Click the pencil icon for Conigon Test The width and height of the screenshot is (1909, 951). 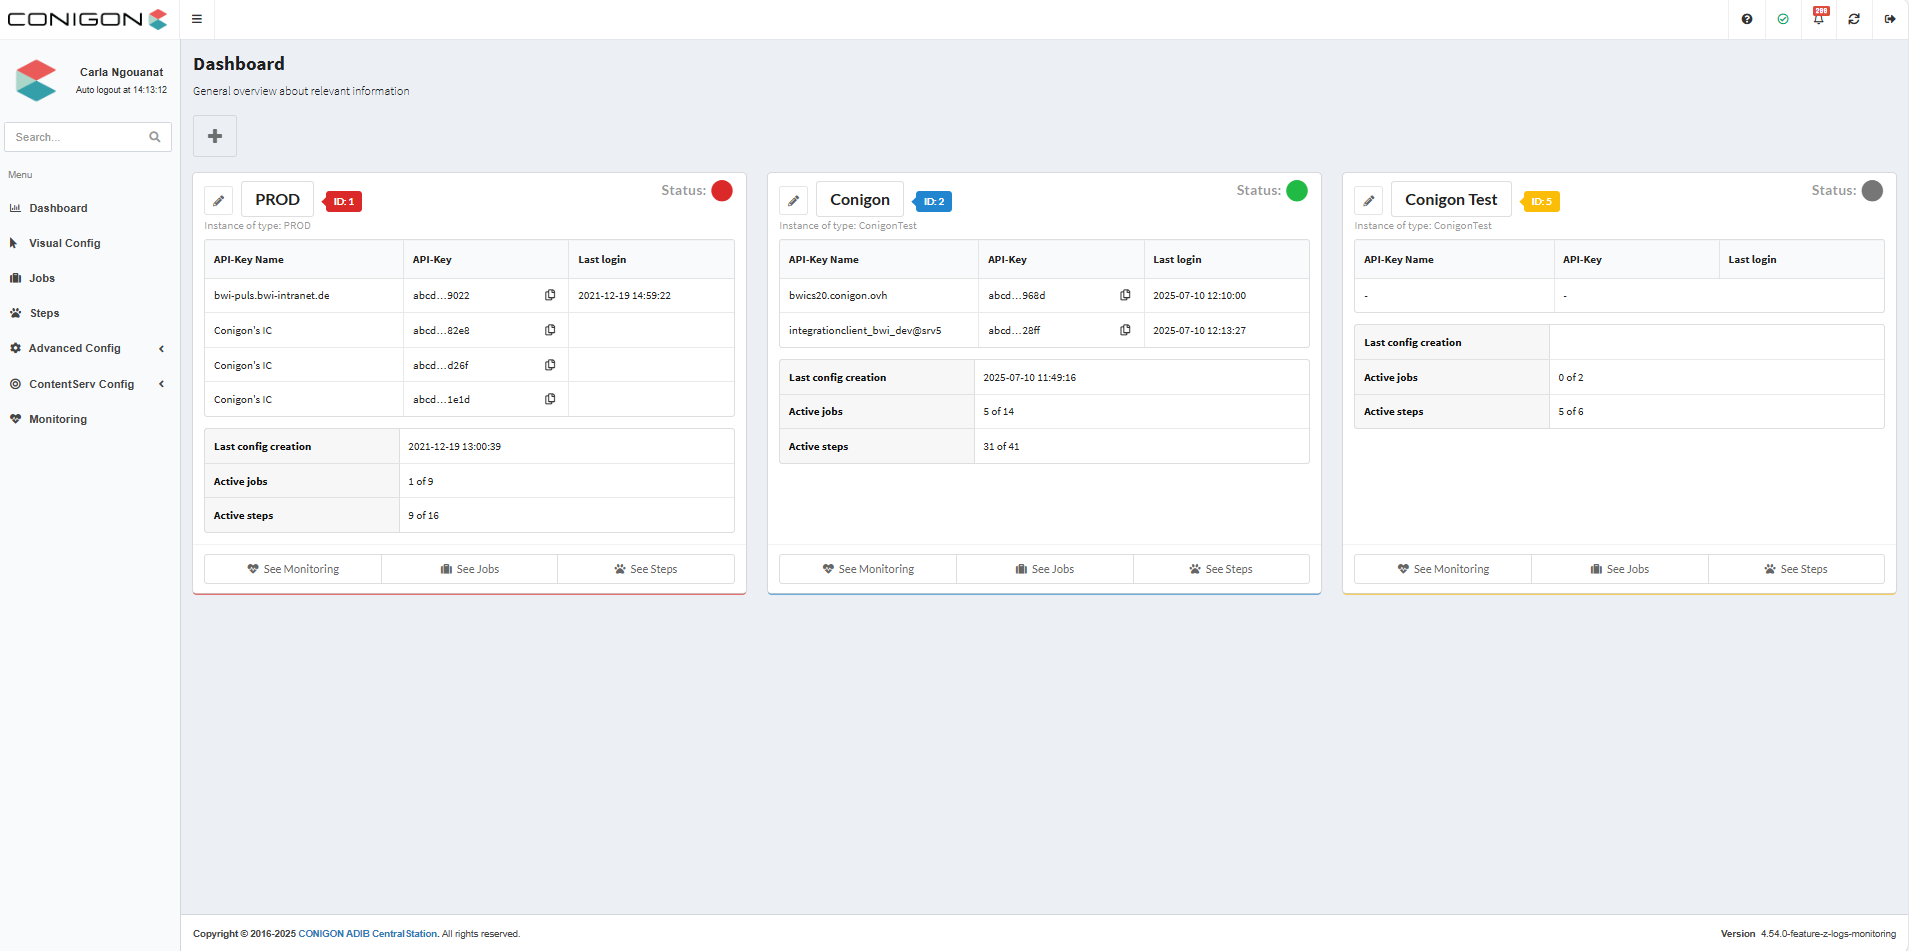click(1368, 201)
